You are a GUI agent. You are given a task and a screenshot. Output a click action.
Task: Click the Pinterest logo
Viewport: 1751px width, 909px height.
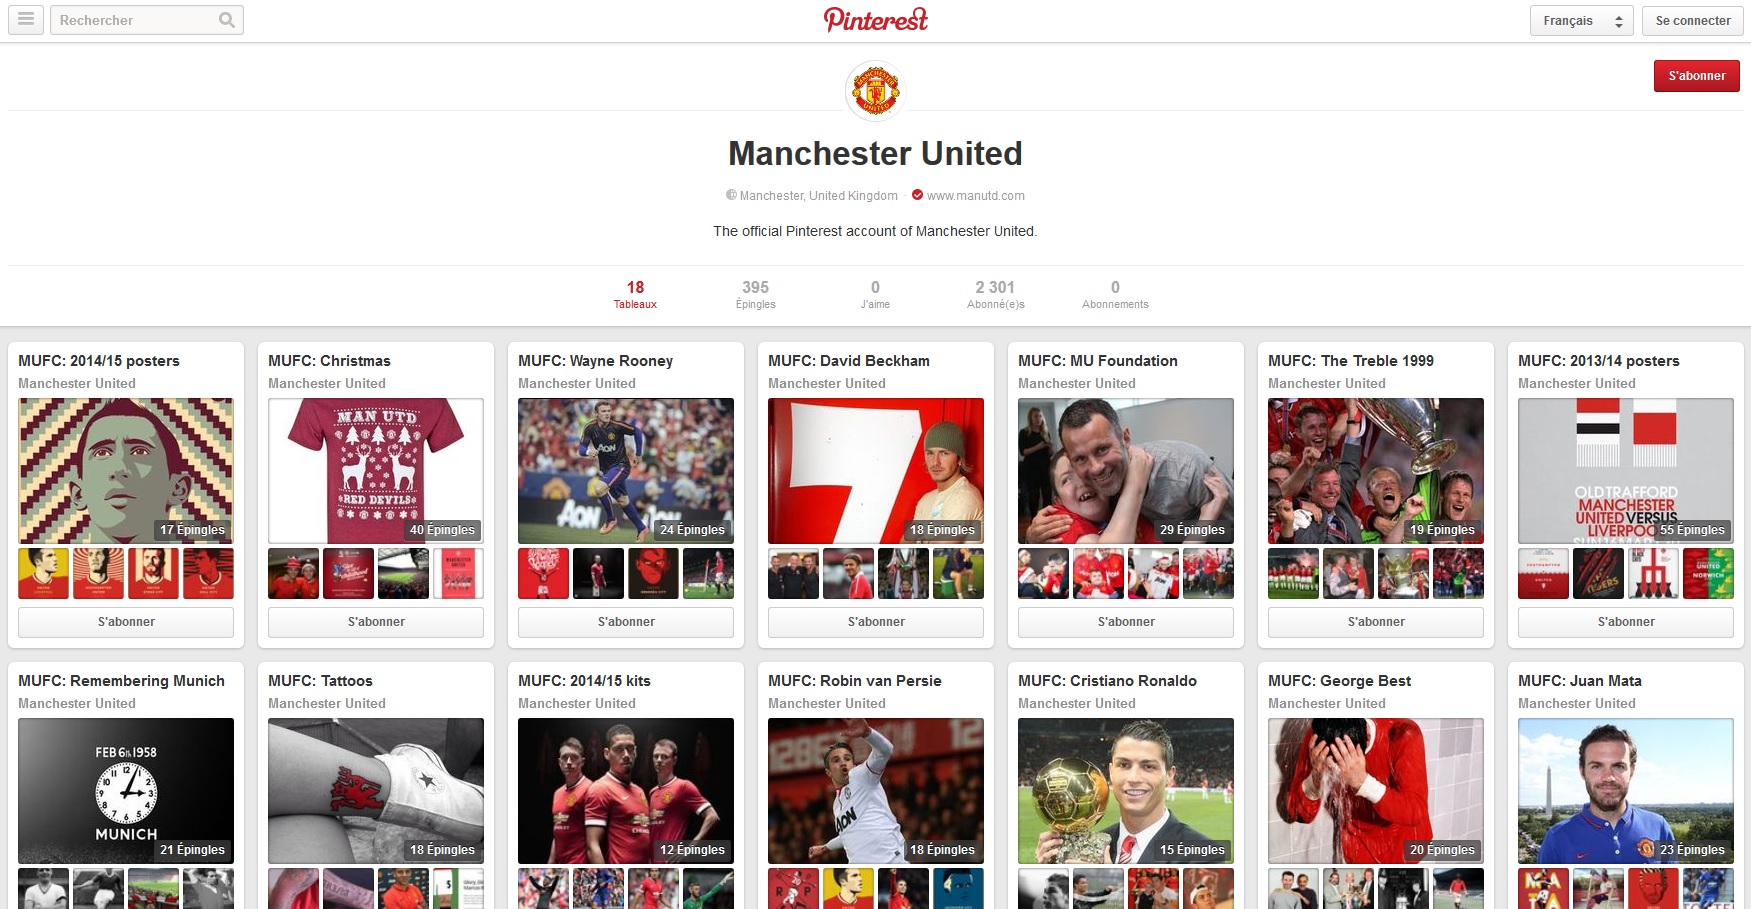[x=876, y=20]
